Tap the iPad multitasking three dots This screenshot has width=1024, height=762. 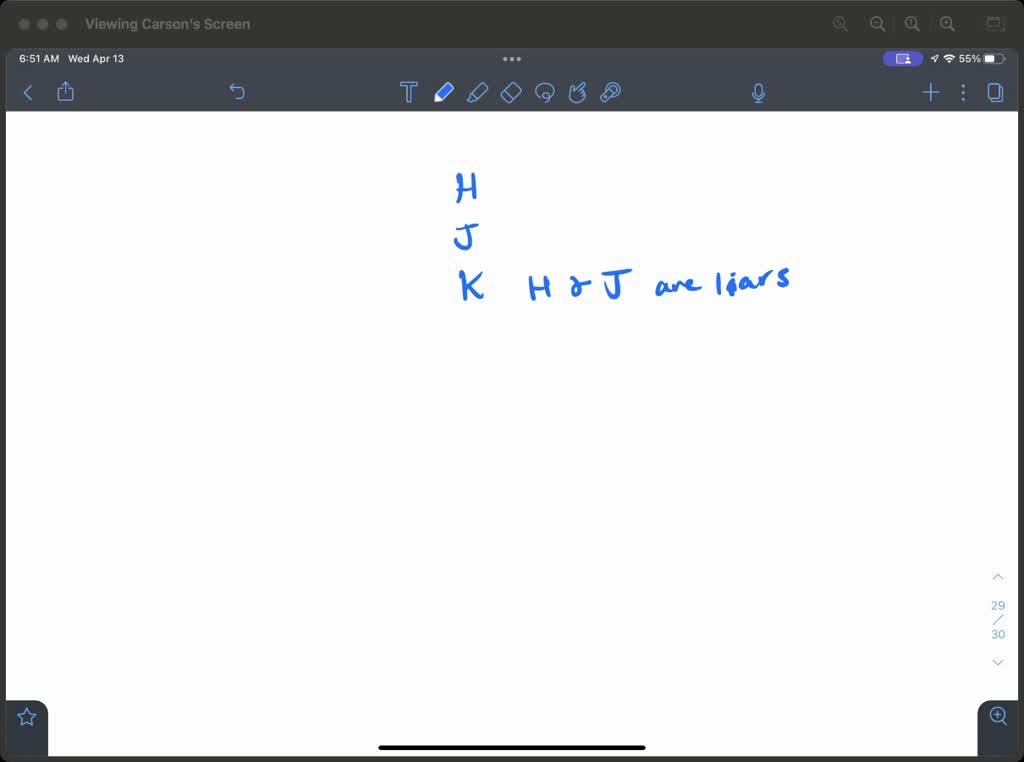[x=512, y=59]
